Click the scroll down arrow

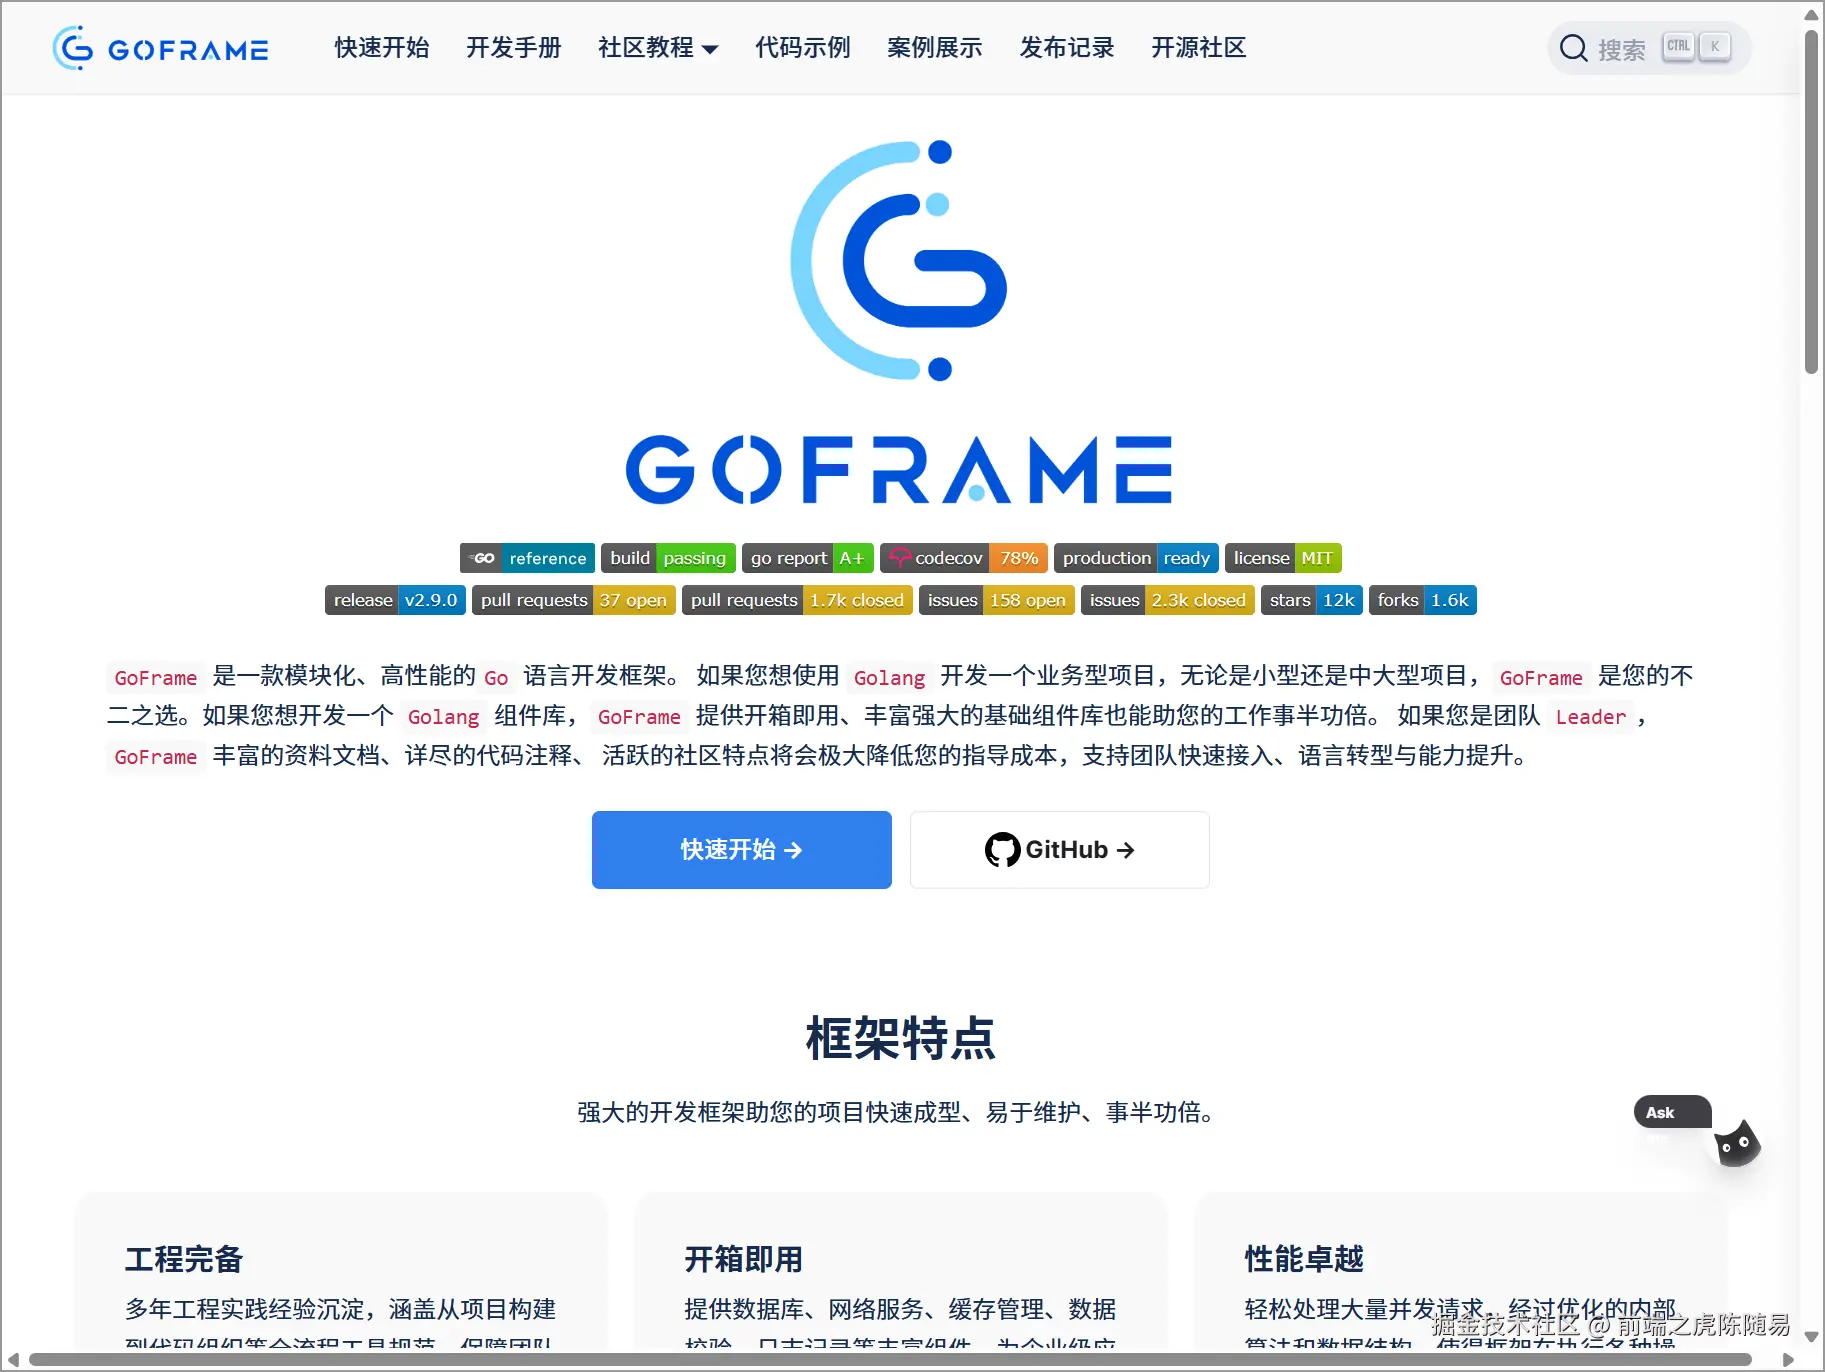pyautogui.click(x=1811, y=1336)
